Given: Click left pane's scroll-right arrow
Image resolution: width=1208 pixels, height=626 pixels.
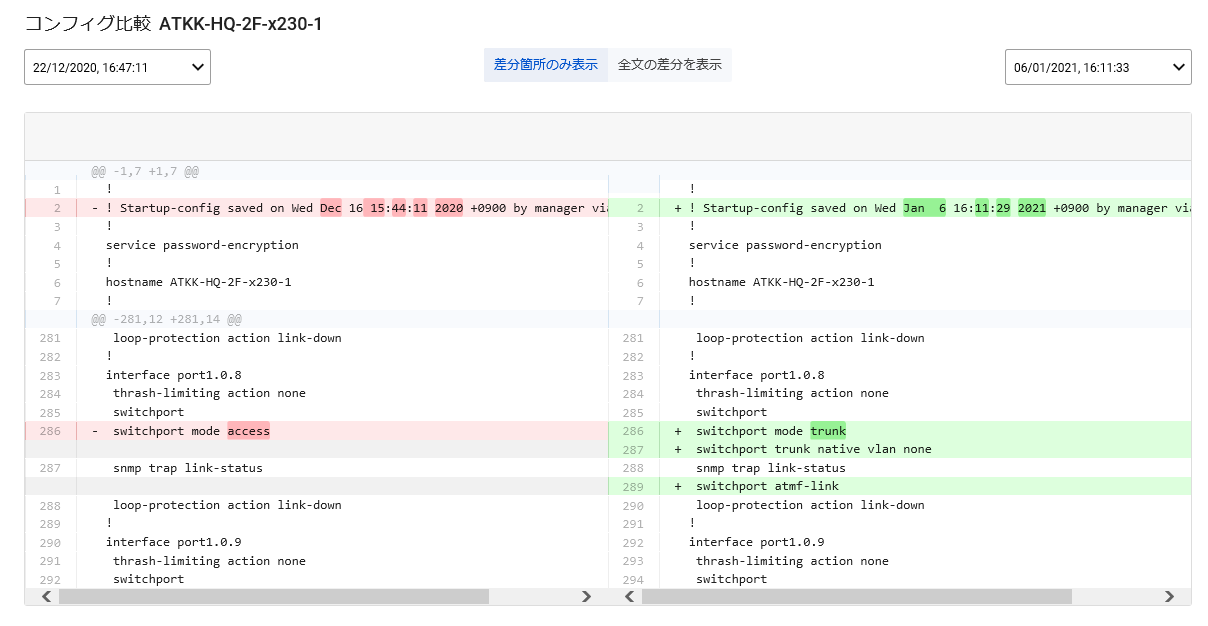Looking at the screenshot, I should 587,596.
